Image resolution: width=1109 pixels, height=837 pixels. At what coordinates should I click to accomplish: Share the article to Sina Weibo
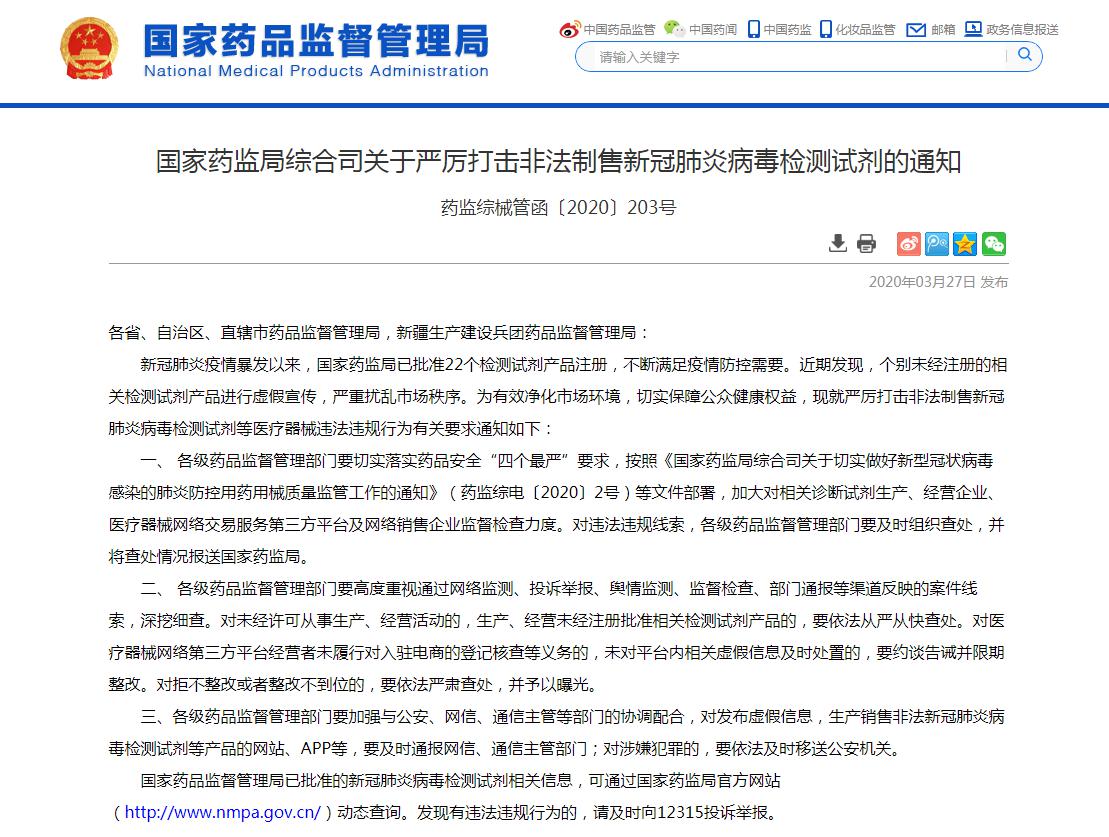tap(909, 243)
